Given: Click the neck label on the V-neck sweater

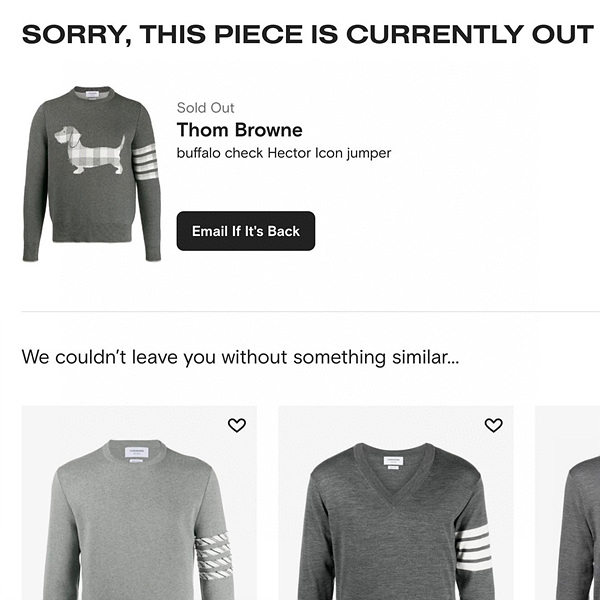Looking at the screenshot, I should [395, 461].
